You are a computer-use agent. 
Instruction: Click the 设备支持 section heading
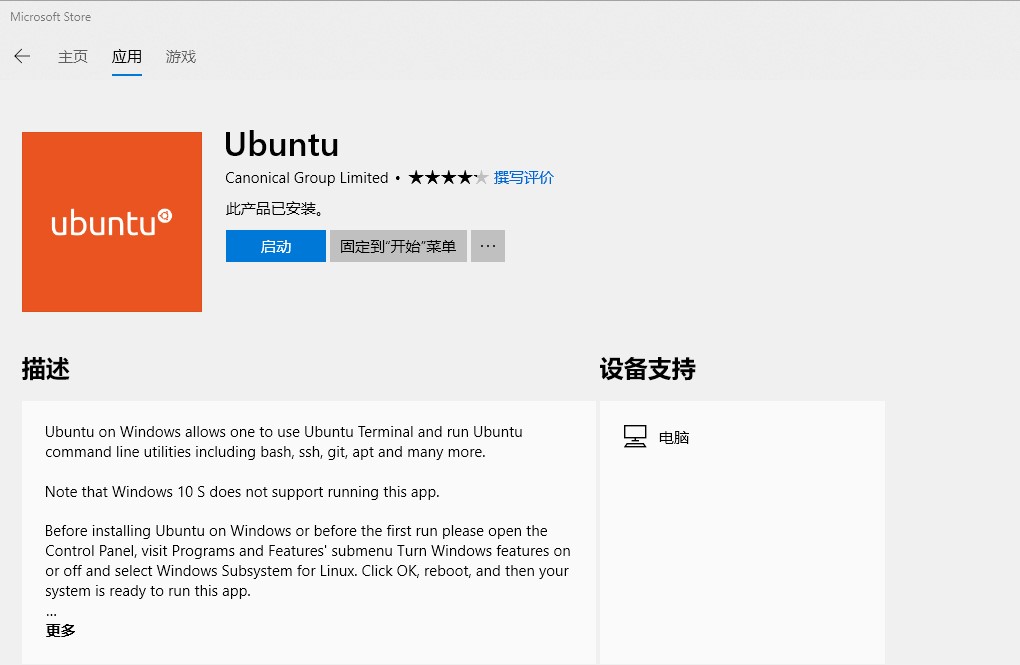click(647, 369)
